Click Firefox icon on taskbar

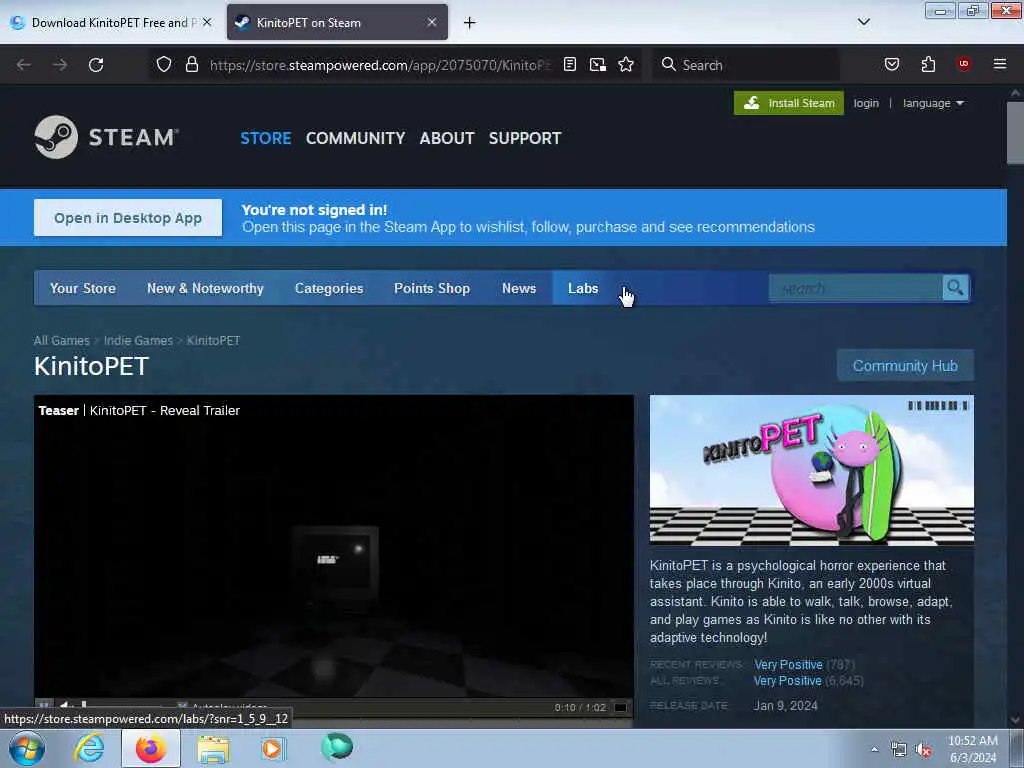[151, 748]
